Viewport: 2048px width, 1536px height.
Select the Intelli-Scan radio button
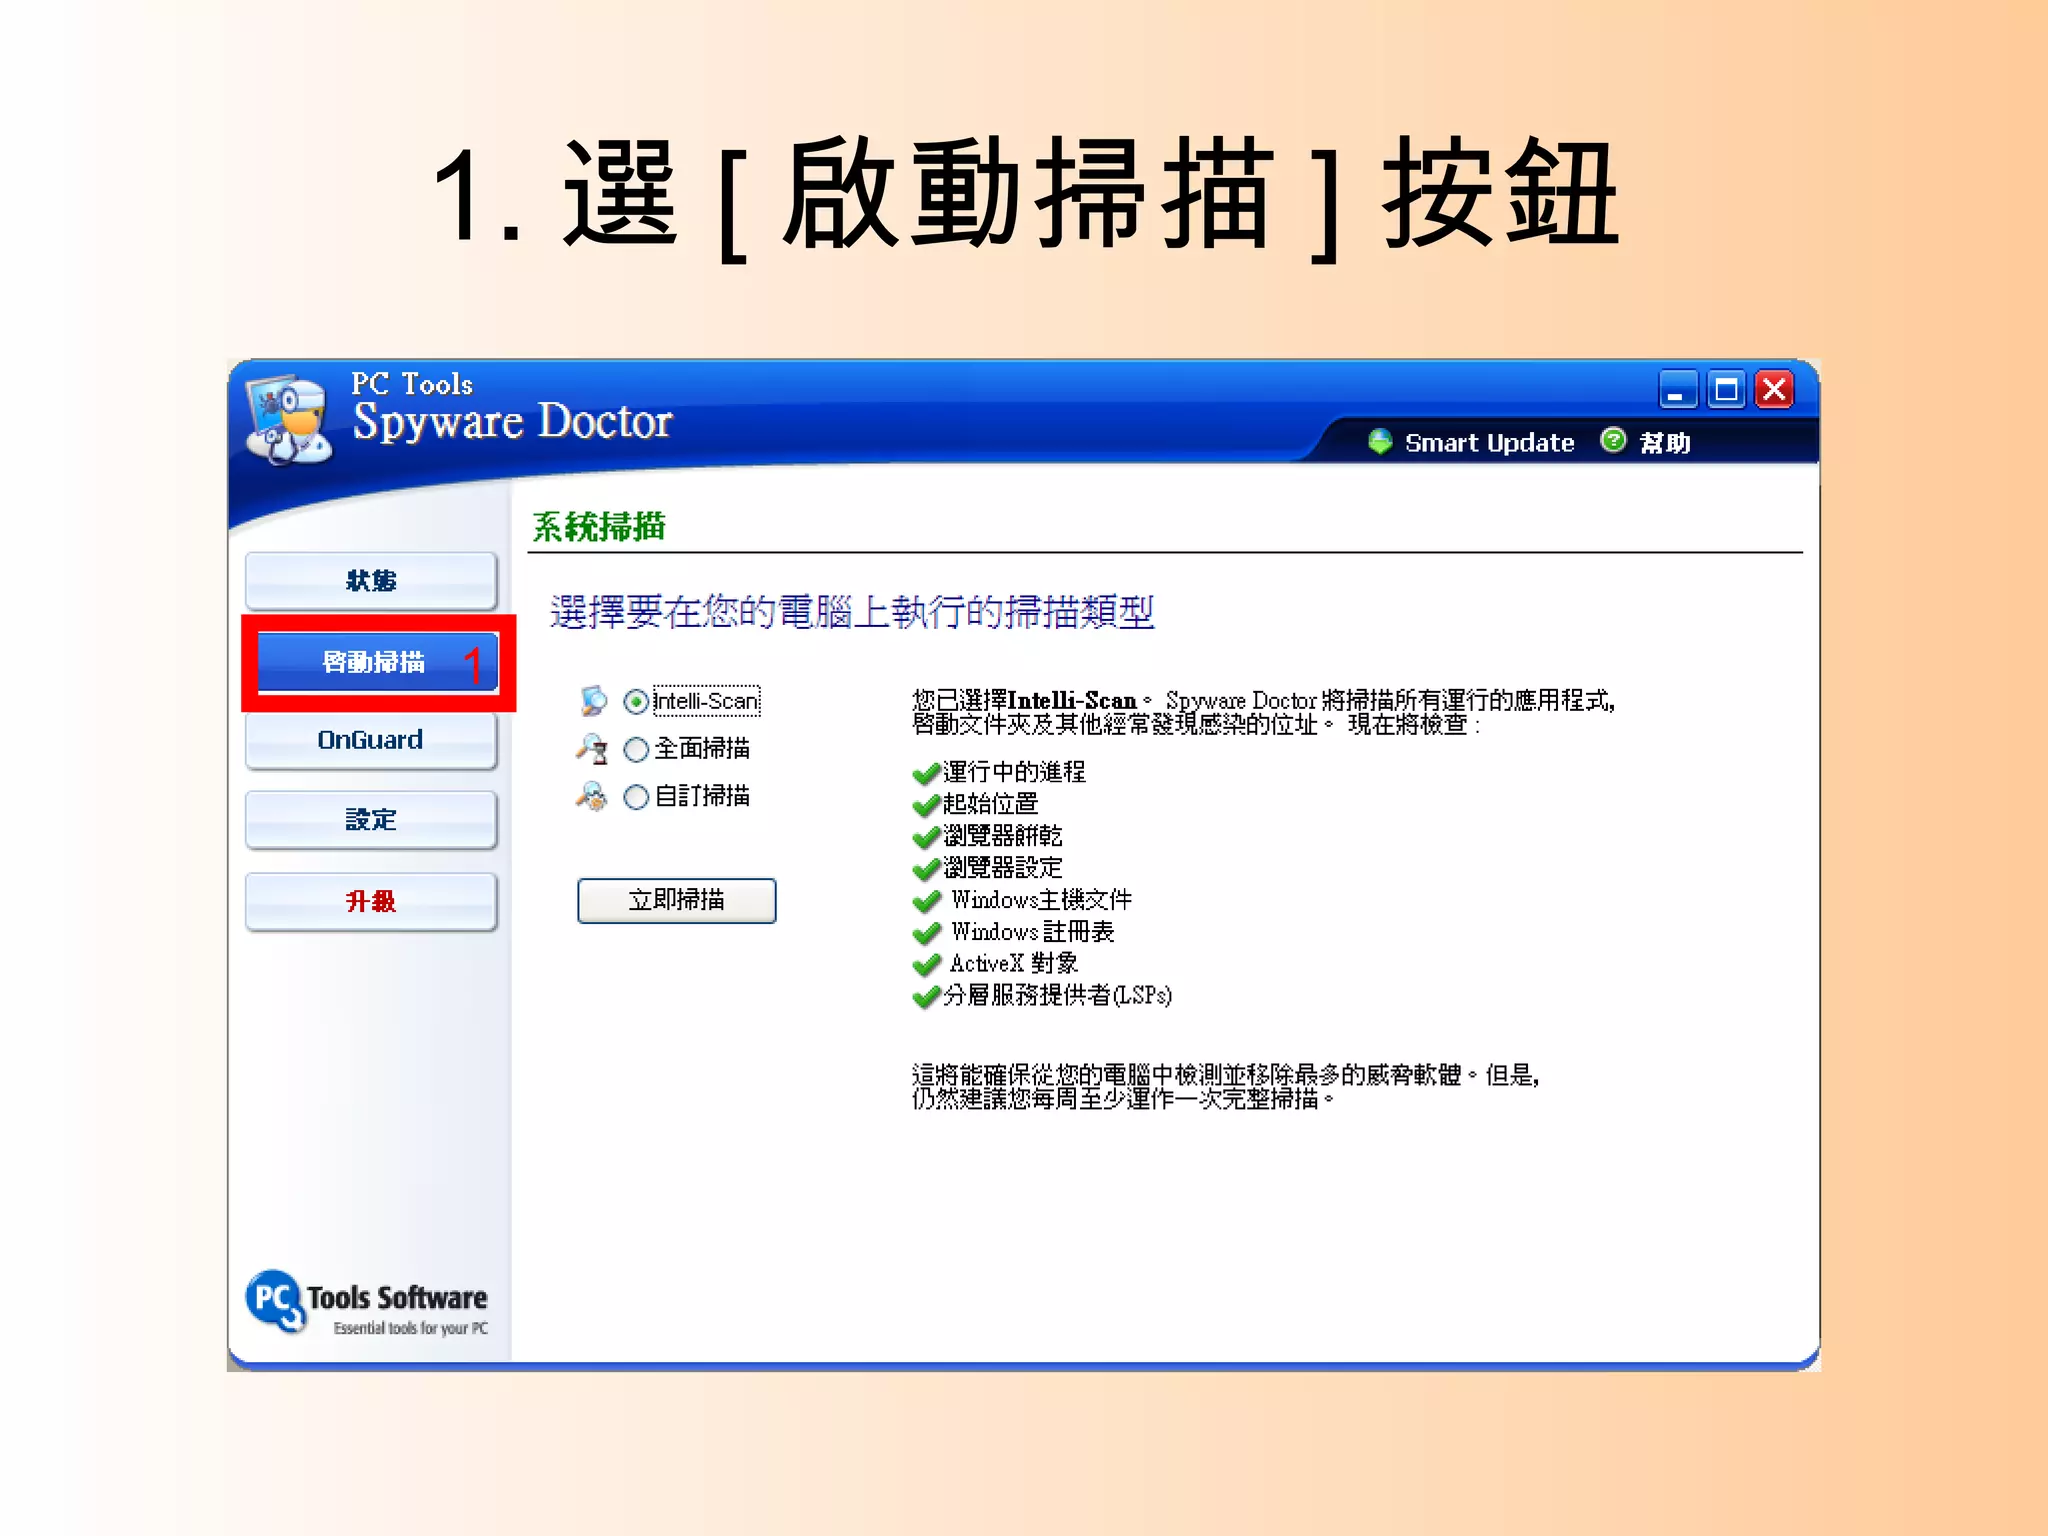636,702
